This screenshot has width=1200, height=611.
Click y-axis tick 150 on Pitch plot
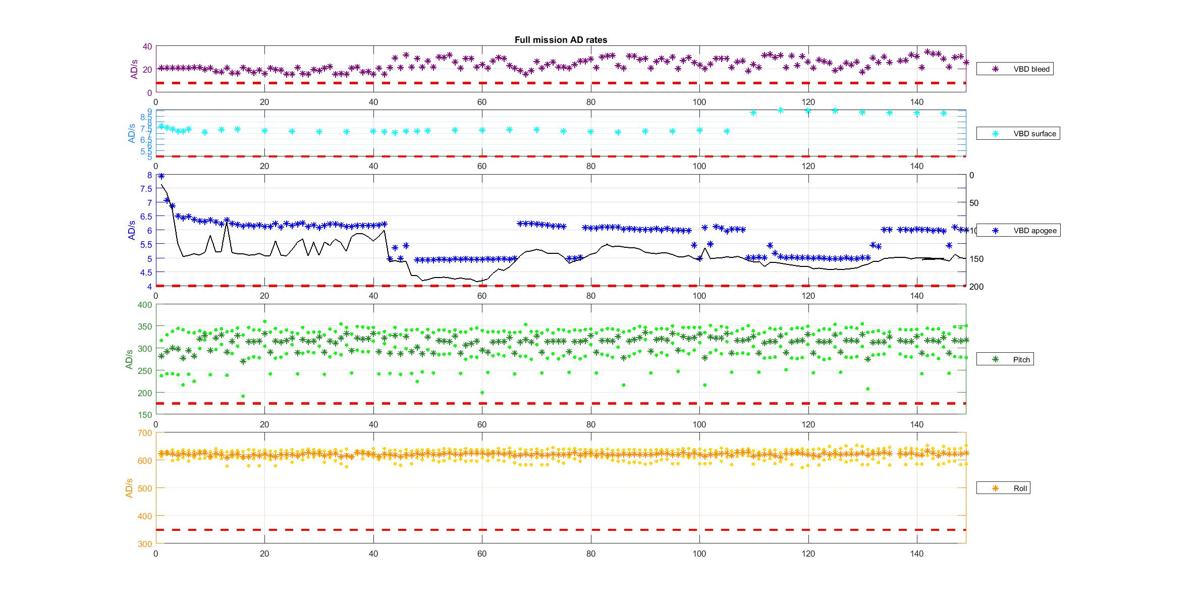(145, 414)
